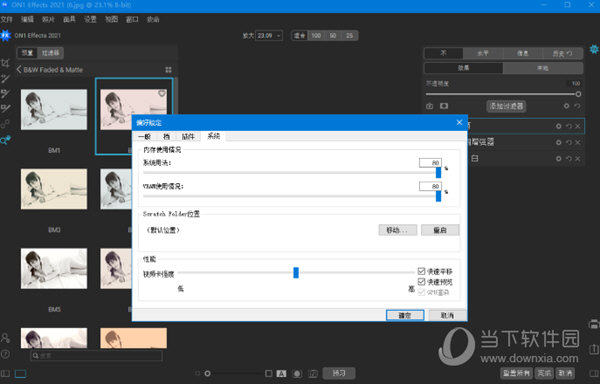Adjust the video card strength slider
The image size is (600, 384).
pyautogui.click(x=296, y=273)
